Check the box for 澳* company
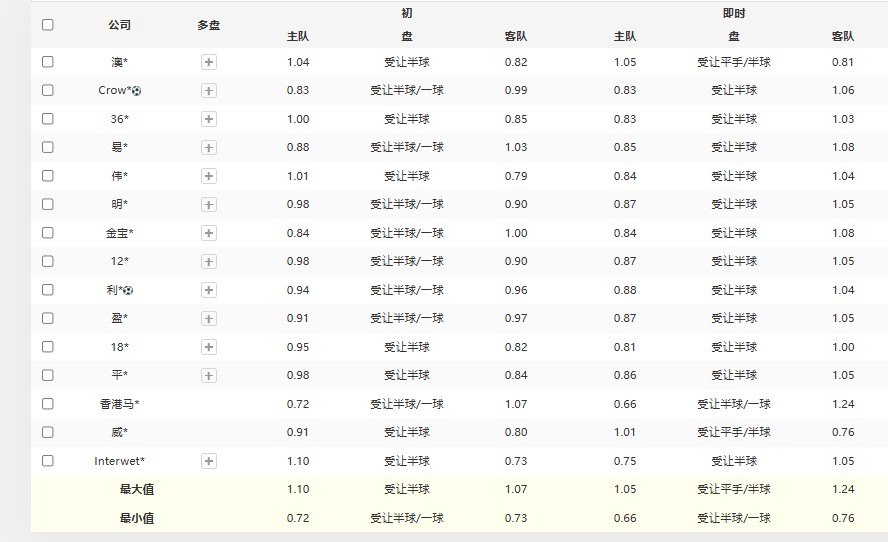Screen dimensions: 888x542 pos(48,62)
